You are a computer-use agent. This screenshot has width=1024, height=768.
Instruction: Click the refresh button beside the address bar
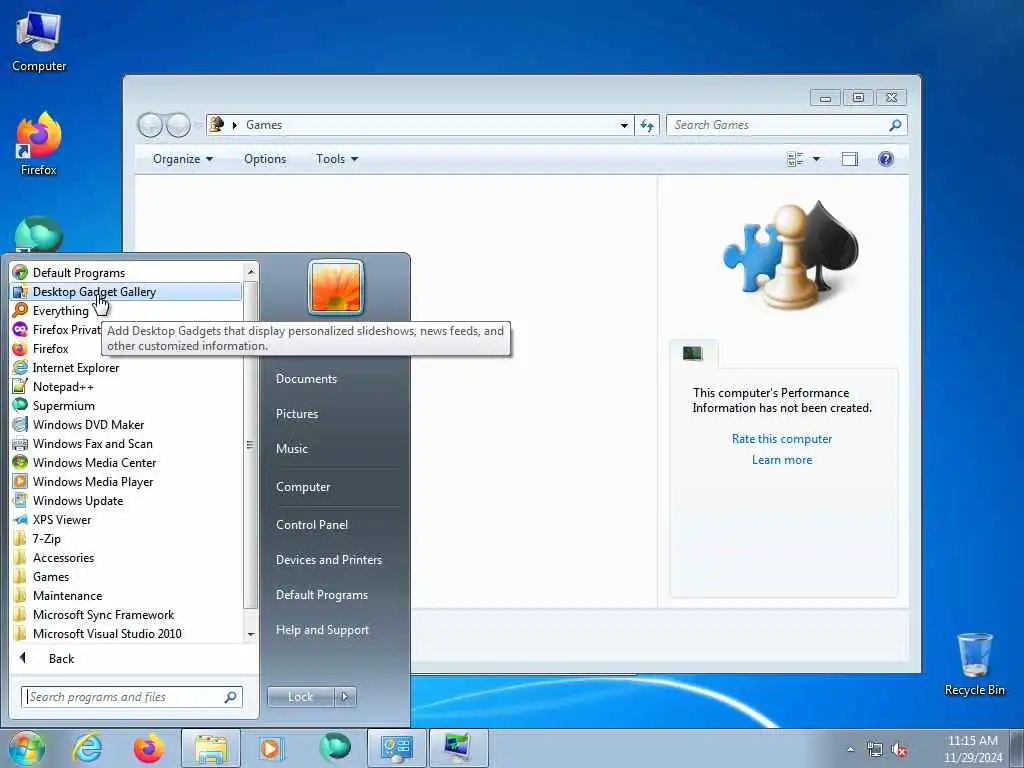647,125
